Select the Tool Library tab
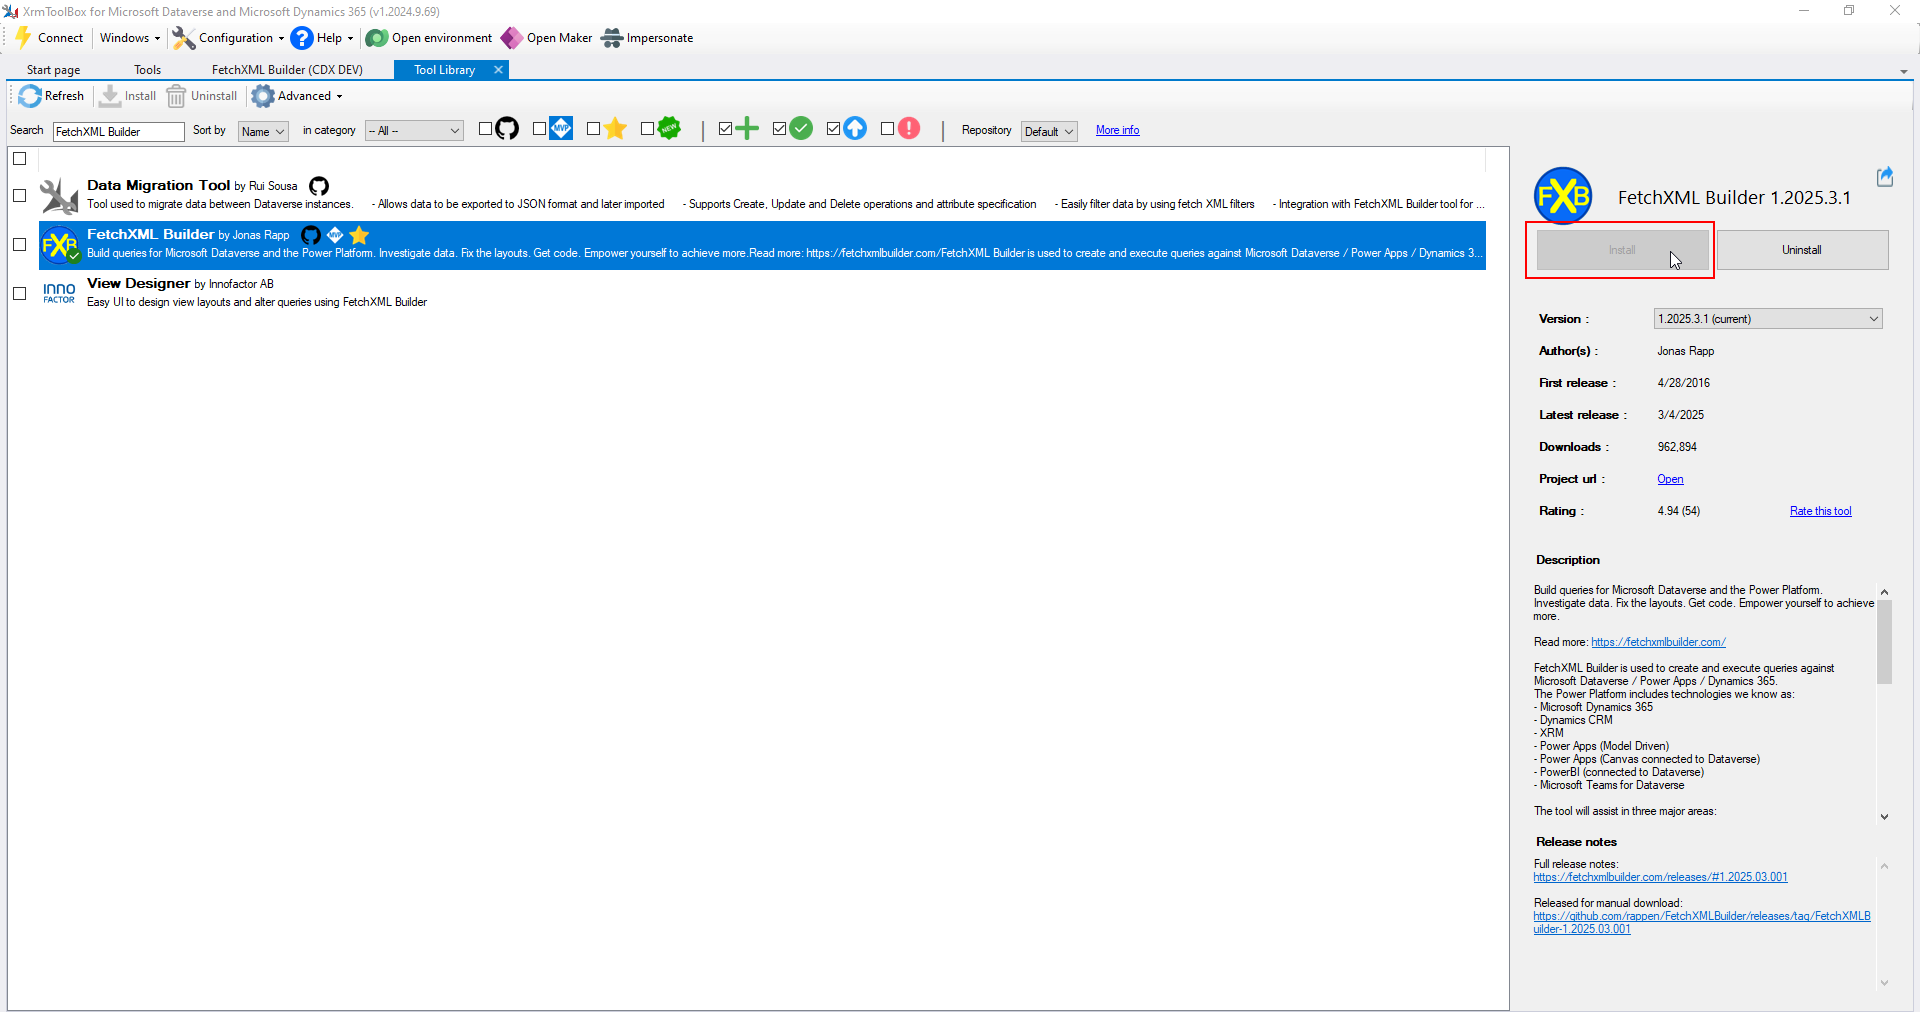Screen dimensions: 1920x1012 [x=444, y=70]
